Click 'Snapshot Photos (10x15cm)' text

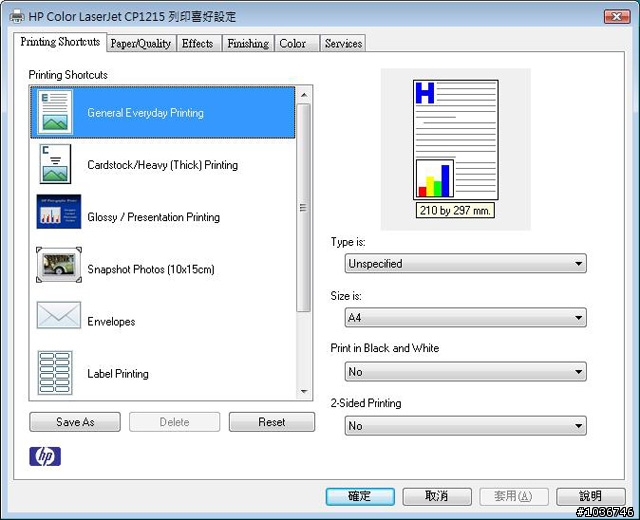click(x=151, y=269)
